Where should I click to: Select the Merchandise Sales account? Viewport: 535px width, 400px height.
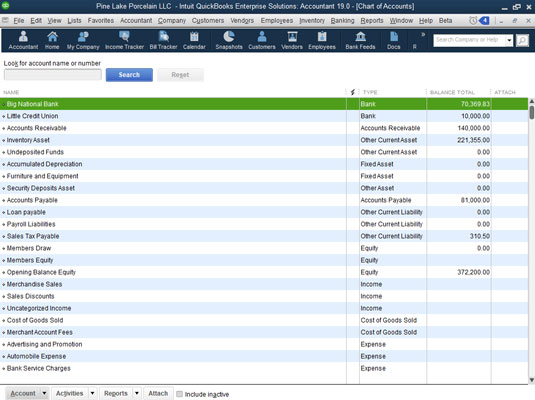[x=264, y=284]
